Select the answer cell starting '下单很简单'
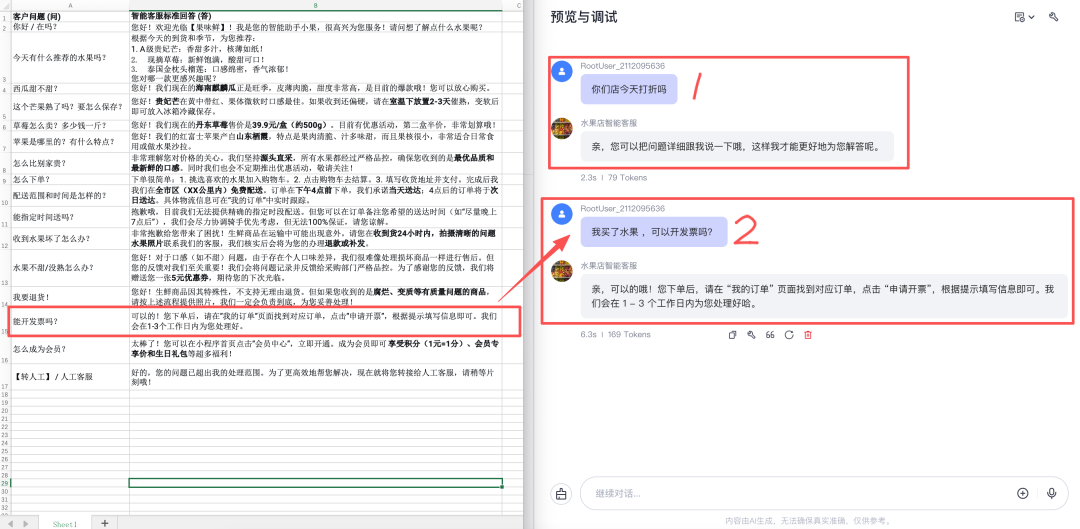The width and height of the screenshot is (1080, 529). tap(315, 180)
